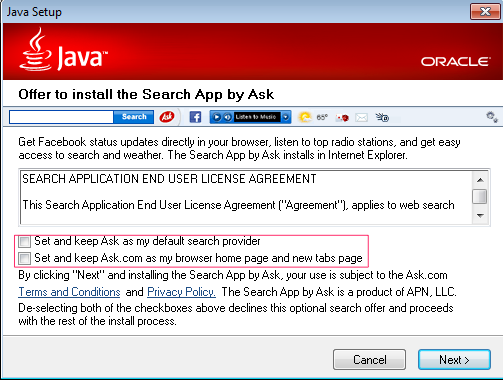Open the toolbar settings gear icon

tap(492, 117)
